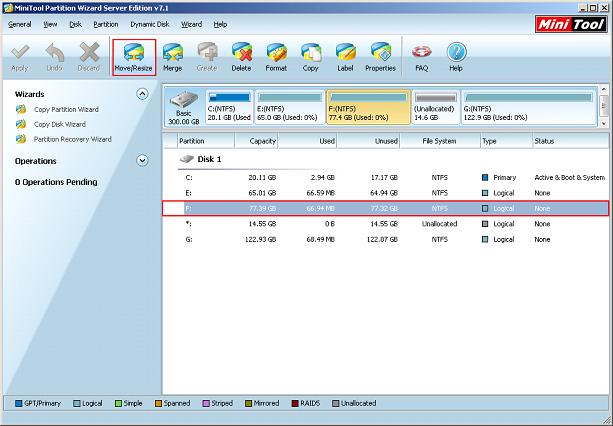Select the Move/Resize partition tool

point(134,57)
